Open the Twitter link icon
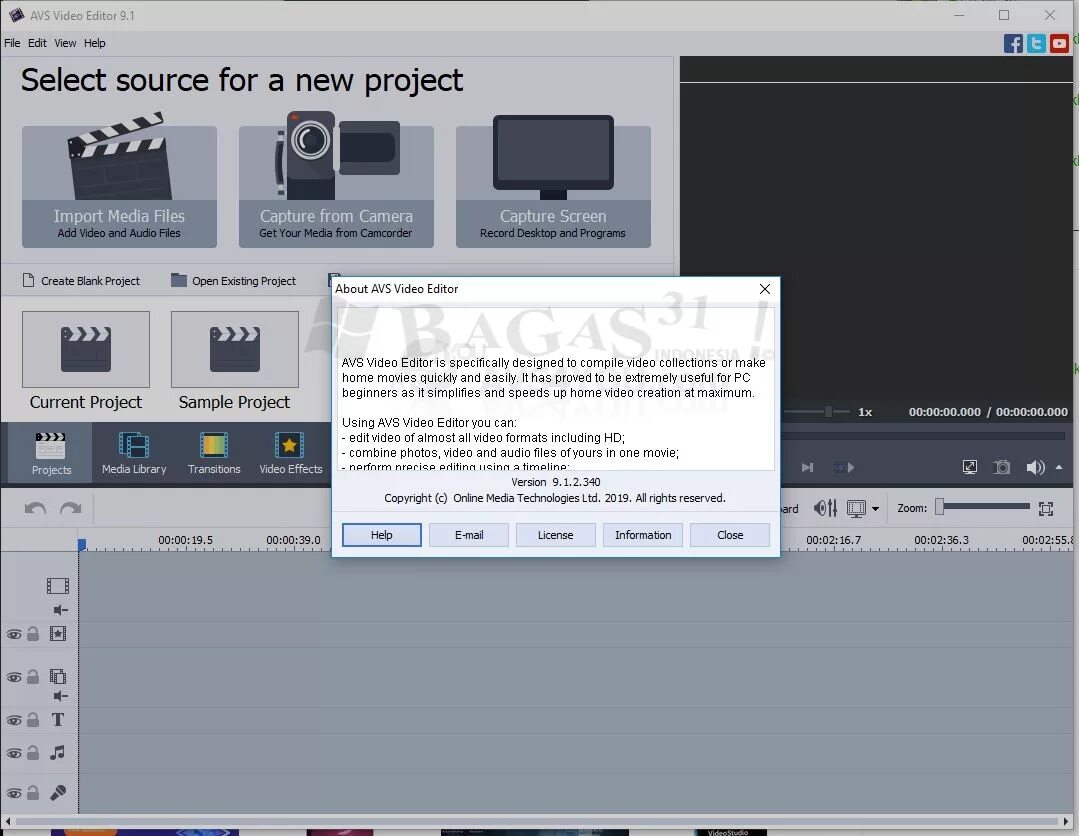This screenshot has width=1079, height=836. pyautogui.click(x=1036, y=43)
